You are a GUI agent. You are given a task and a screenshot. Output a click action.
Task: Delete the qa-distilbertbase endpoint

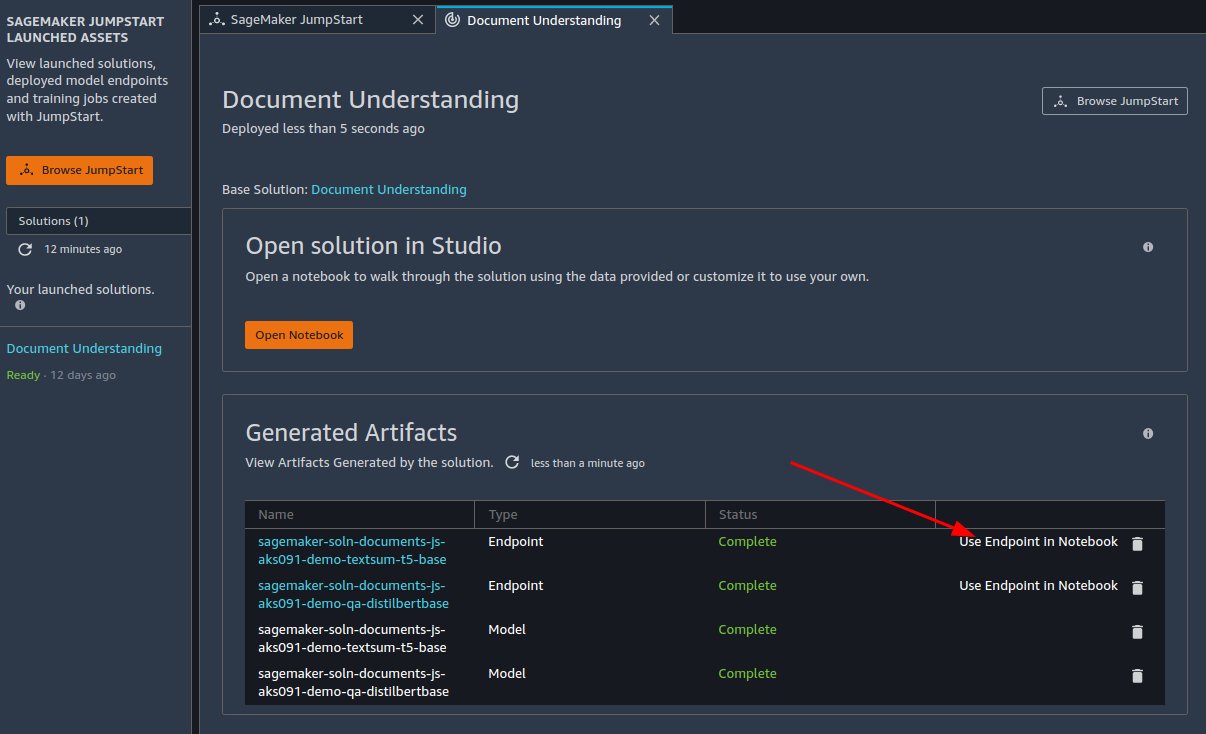point(1137,588)
